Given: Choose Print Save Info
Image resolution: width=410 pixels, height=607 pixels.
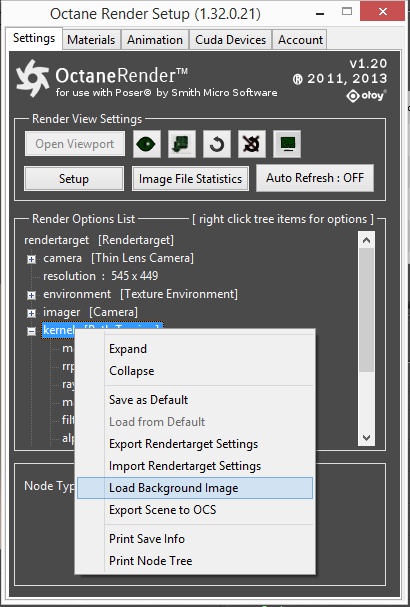Looking at the screenshot, I should pyautogui.click(x=195, y=539).
